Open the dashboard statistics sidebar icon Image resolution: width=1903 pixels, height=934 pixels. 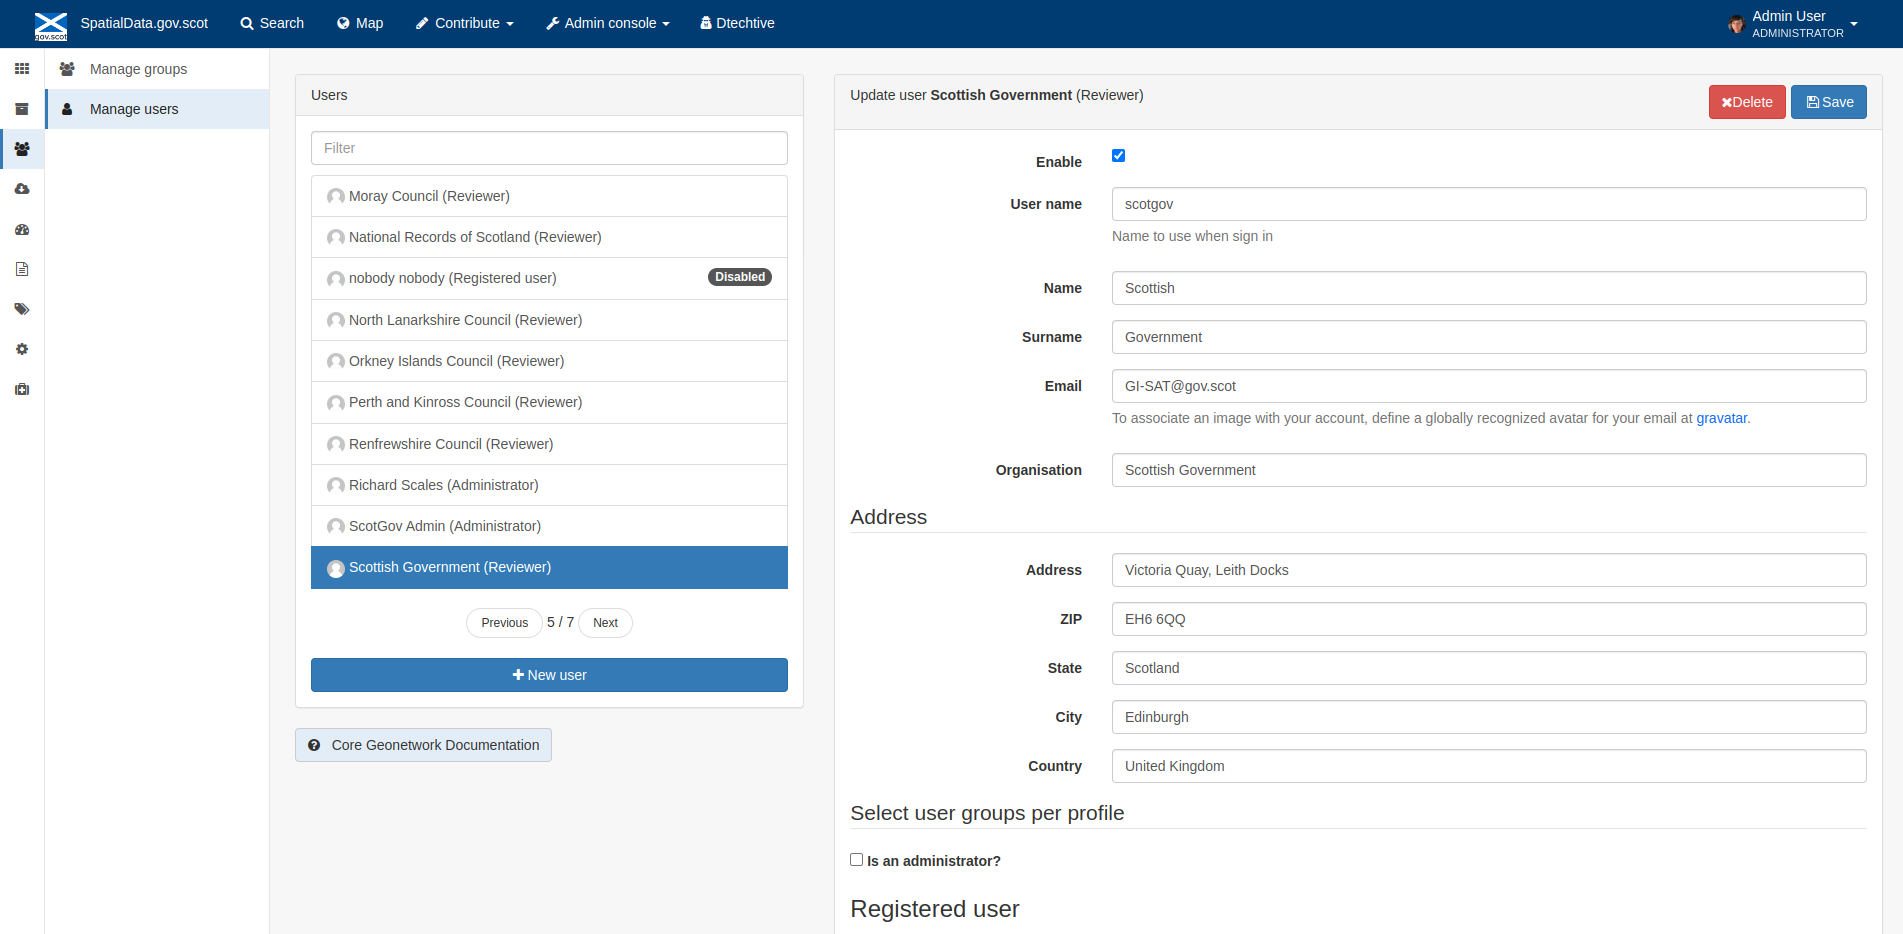[x=22, y=229]
